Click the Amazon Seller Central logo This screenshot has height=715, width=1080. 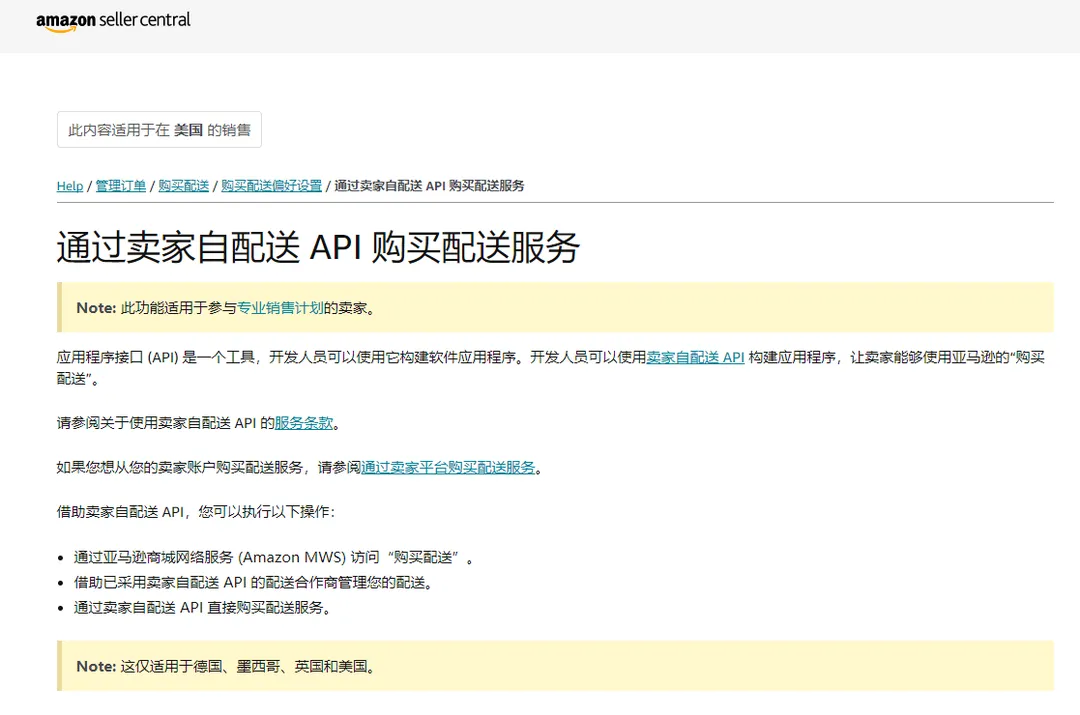[113, 21]
